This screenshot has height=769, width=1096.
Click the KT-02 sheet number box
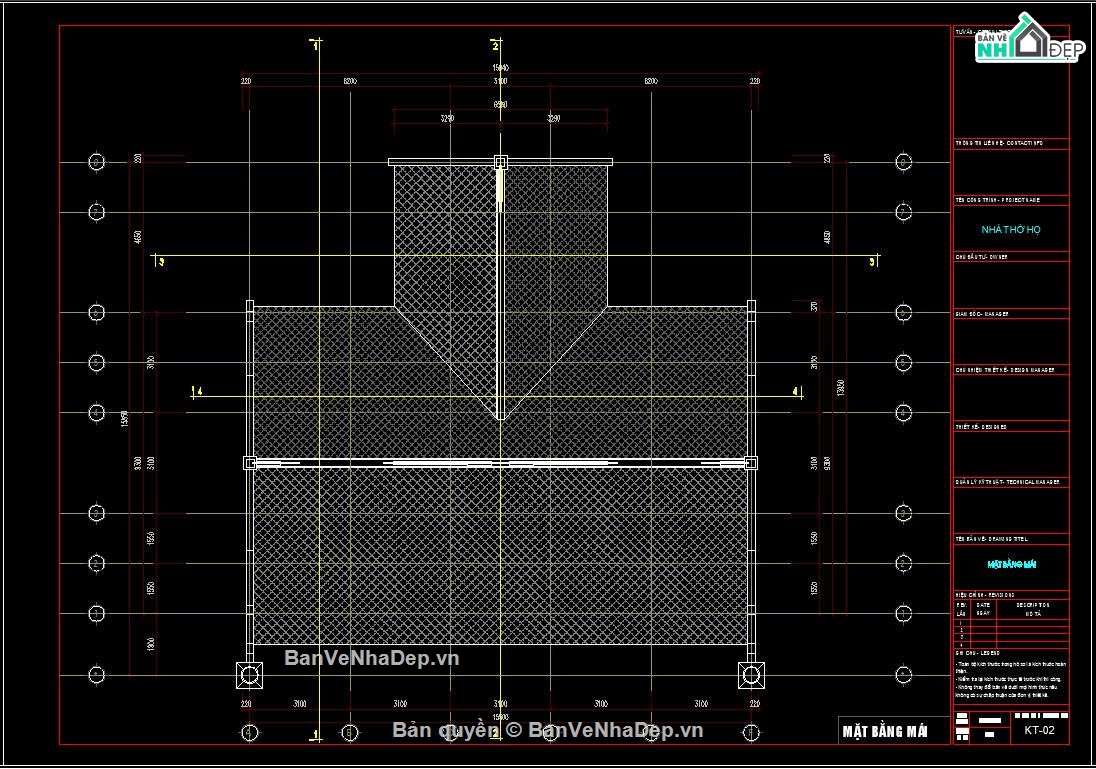click(x=1039, y=730)
